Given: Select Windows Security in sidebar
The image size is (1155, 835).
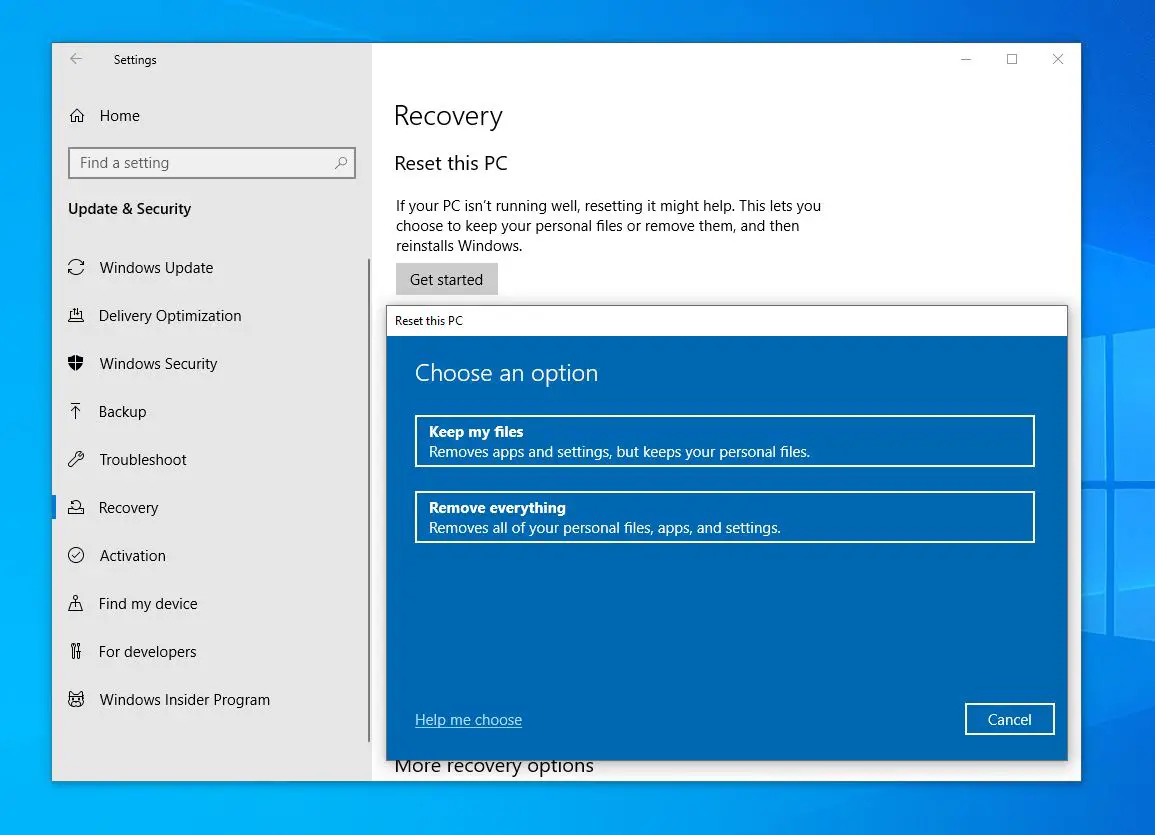Looking at the screenshot, I should click(158, 364).
